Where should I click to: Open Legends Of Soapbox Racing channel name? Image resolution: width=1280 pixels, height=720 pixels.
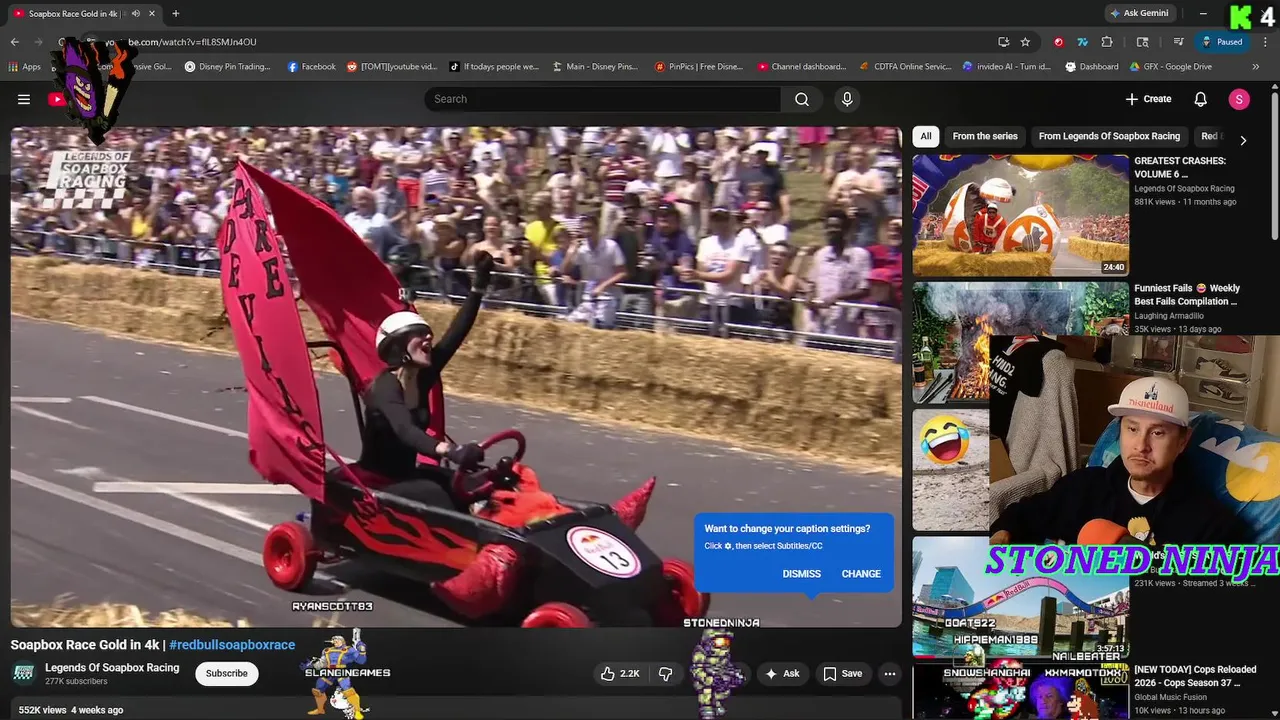(112, 667)
